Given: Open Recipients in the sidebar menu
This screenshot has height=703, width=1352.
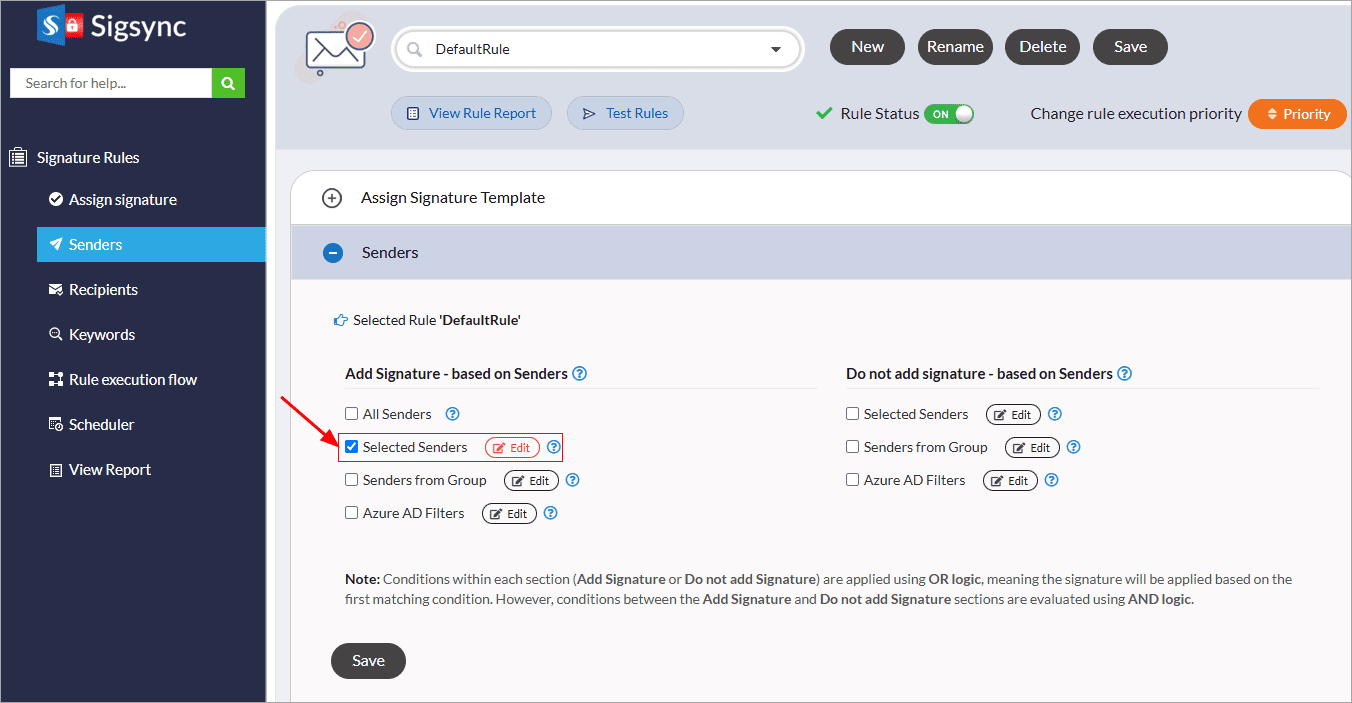Looking at the screenshot, I should coord(103,290).
